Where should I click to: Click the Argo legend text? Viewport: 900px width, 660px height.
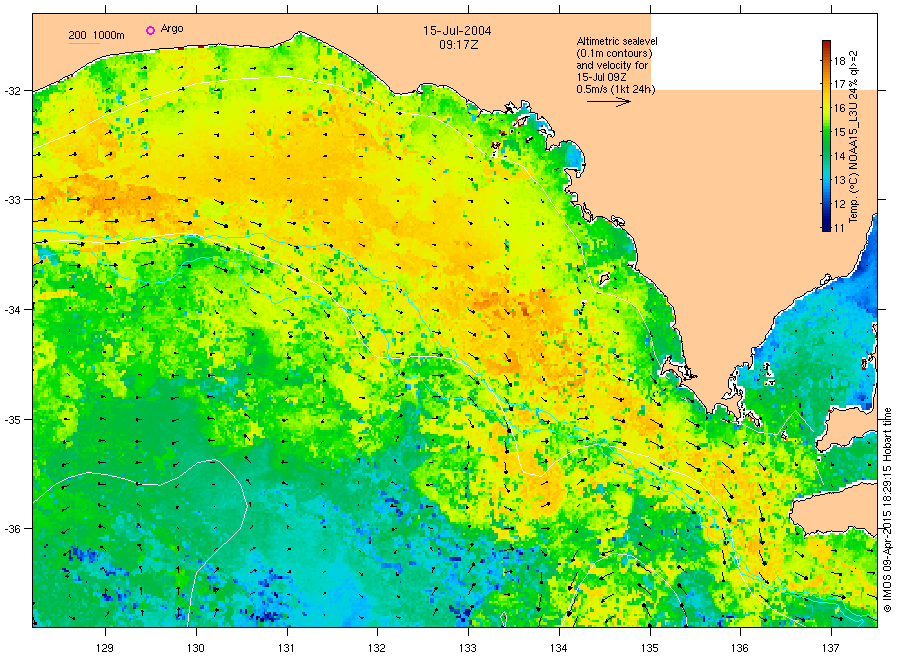click(172, 29)
